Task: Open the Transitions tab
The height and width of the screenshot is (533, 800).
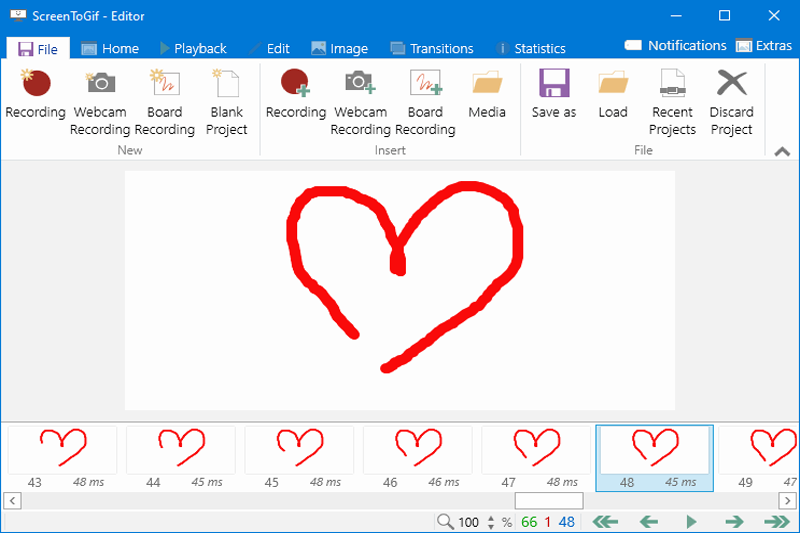Action: point(432,48)
